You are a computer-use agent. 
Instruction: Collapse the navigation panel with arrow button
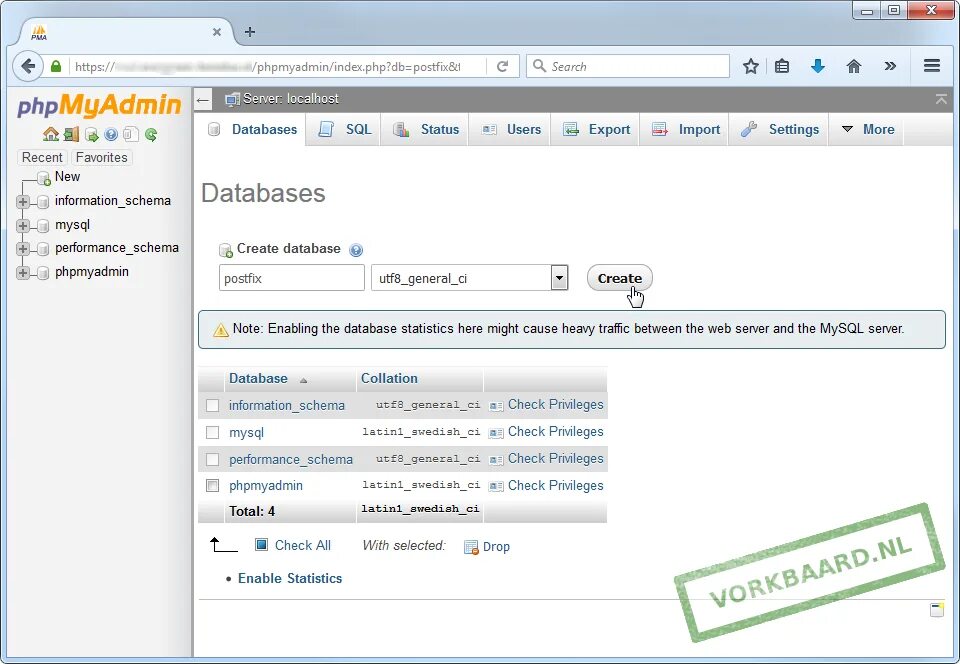tap(203, 99)
